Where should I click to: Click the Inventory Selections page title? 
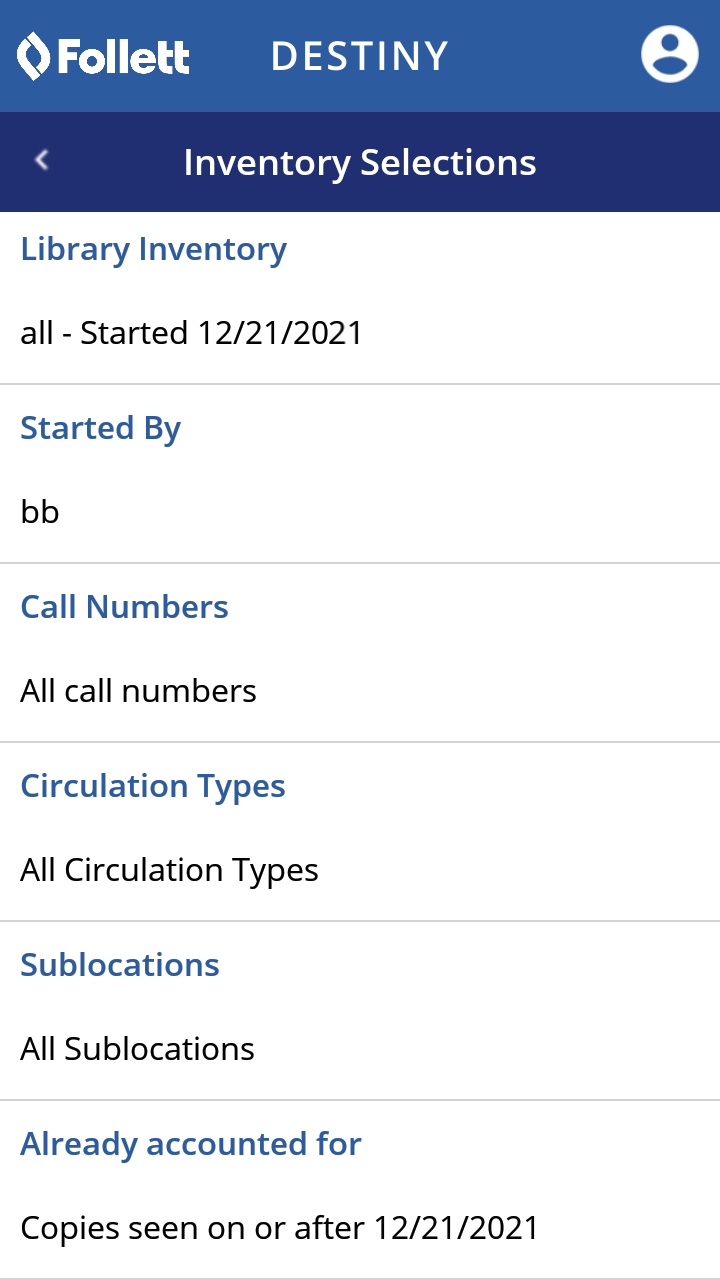[360, 162]
